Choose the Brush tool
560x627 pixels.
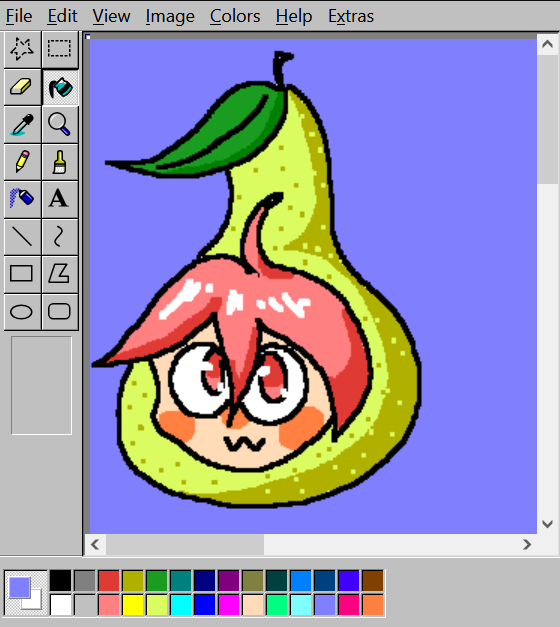pyautogui.click(x=60, y=162)
